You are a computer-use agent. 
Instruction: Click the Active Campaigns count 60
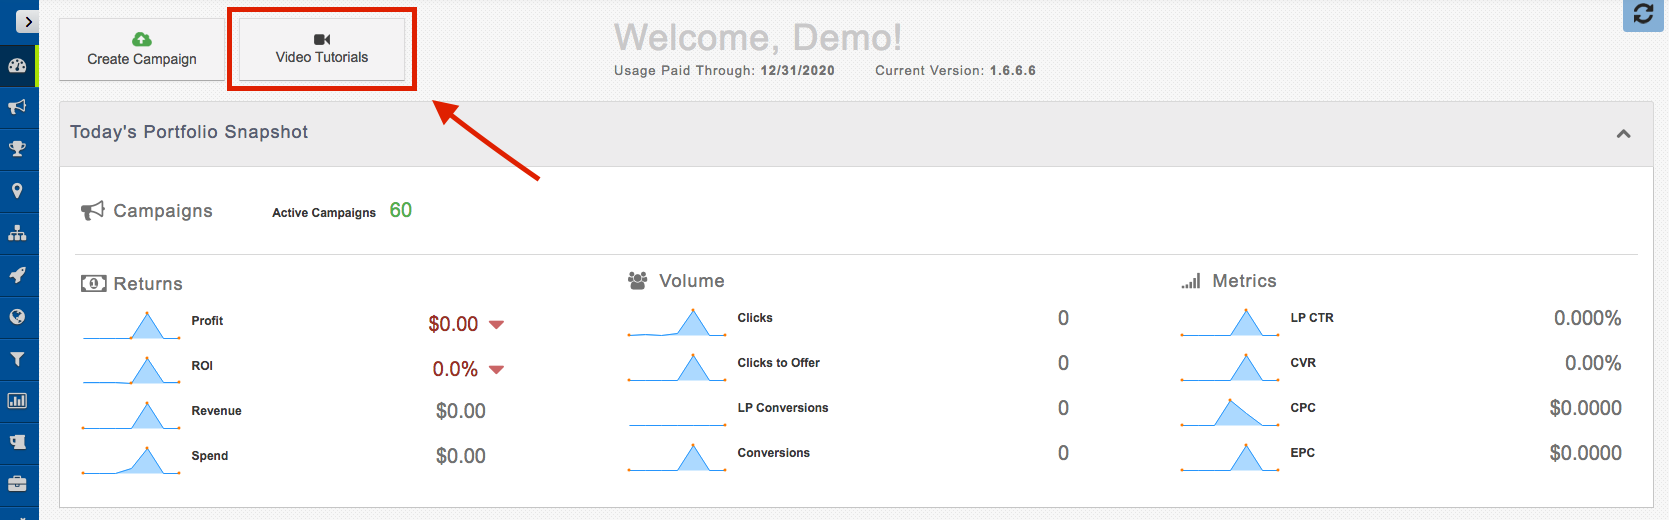point(401,210)
